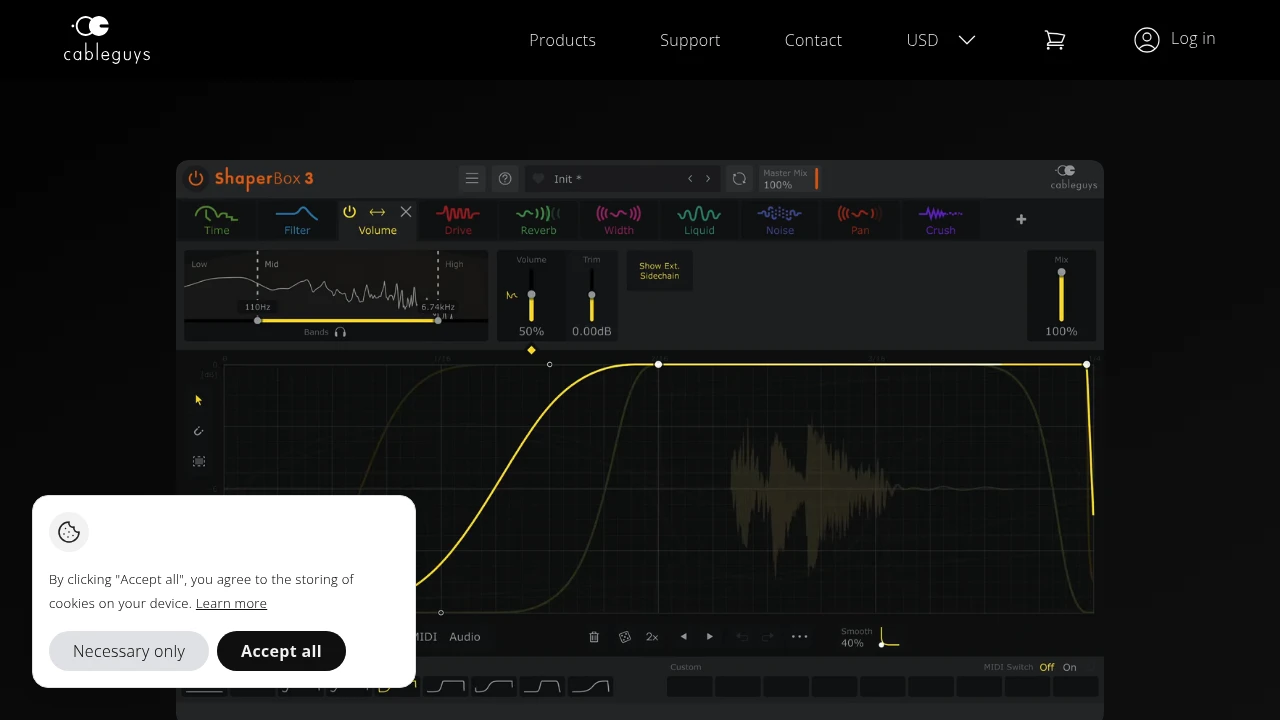1280x720 pixels.
Task: Open the ShaperBox help question mark
Action: (x=505, y=178)
